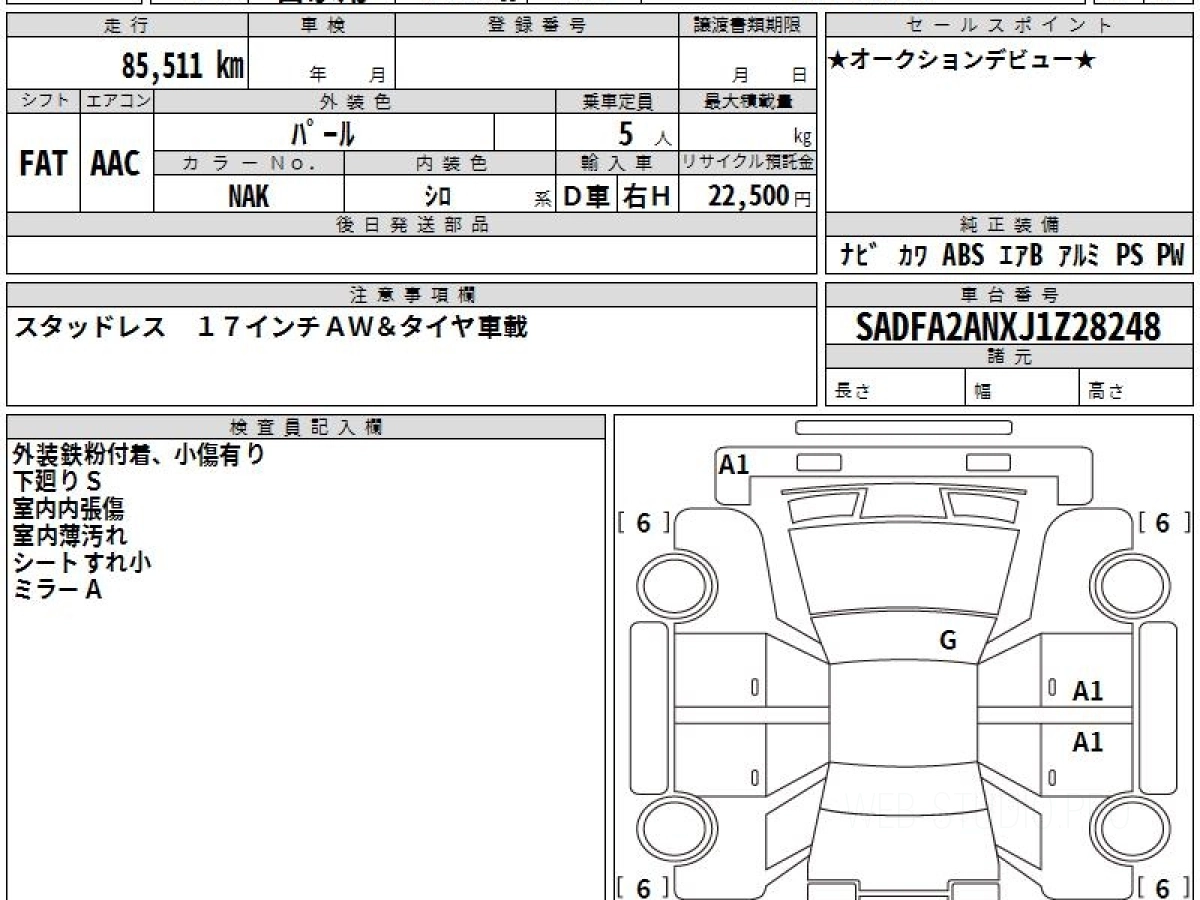Click the 検査員記入欄 header

coord(306,427)
